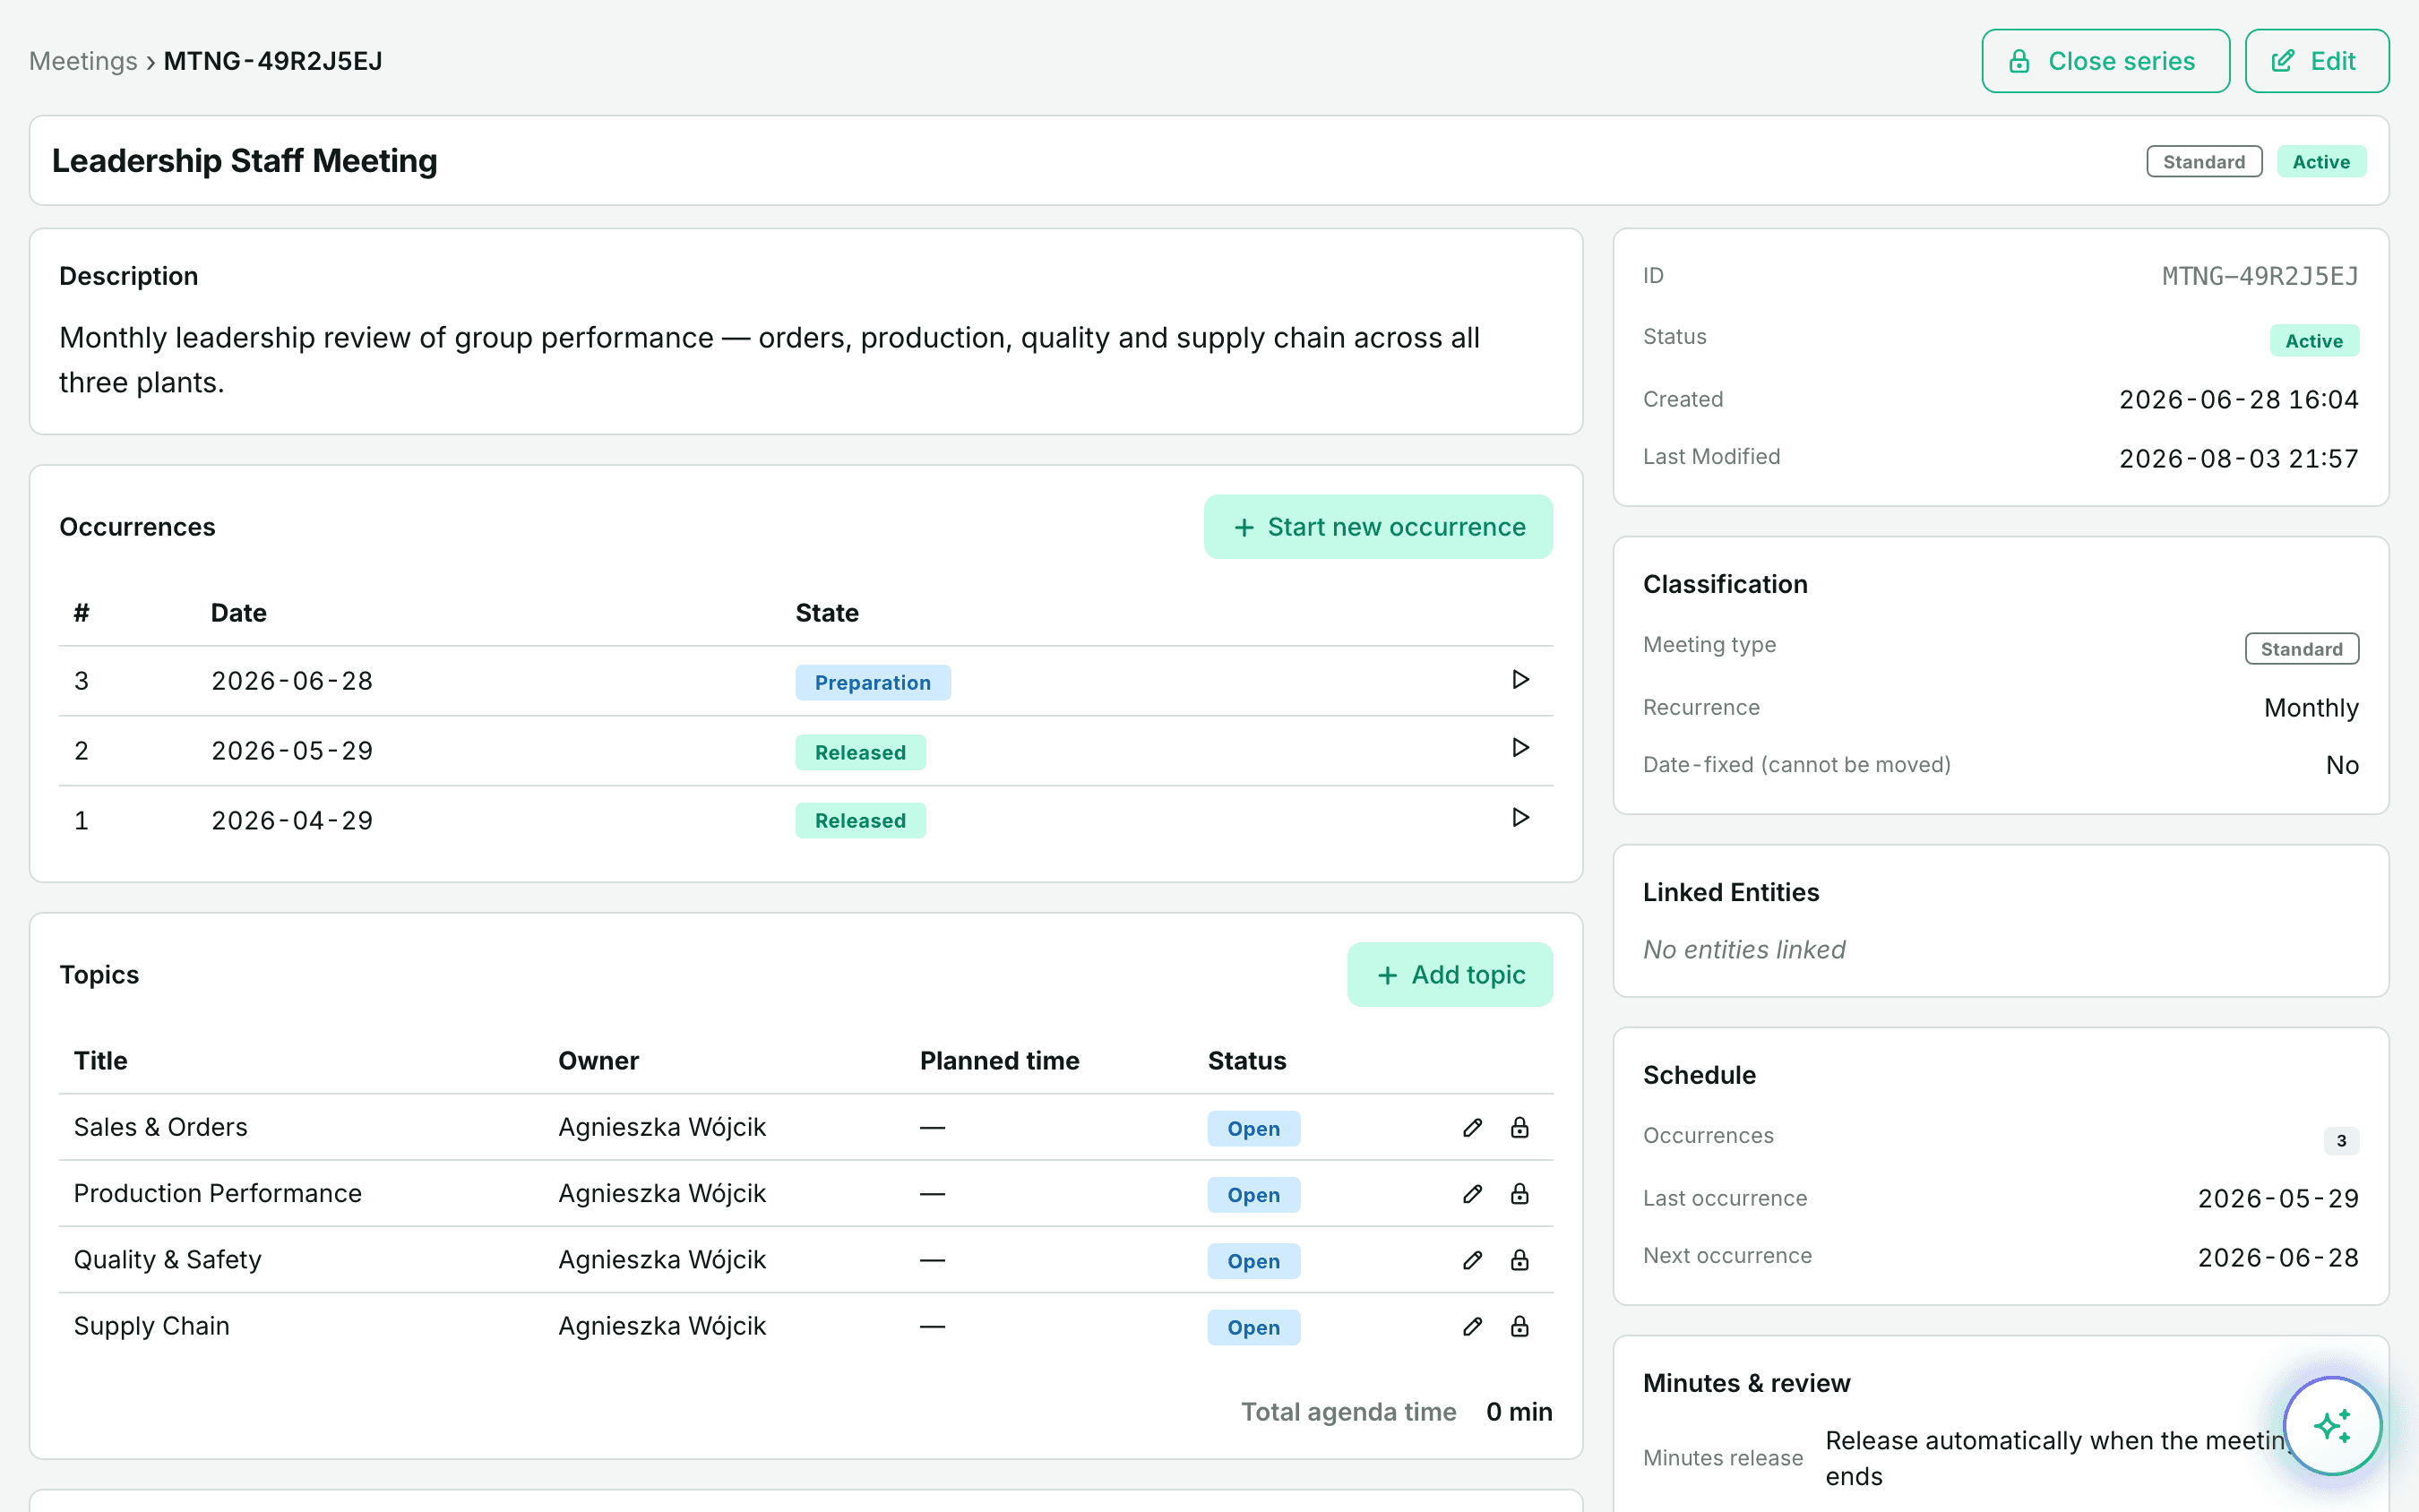Edit the Quality & Safety topic pencil icon
The width and height of the screenshot is (2419, 1512).
(1472, 1260)
